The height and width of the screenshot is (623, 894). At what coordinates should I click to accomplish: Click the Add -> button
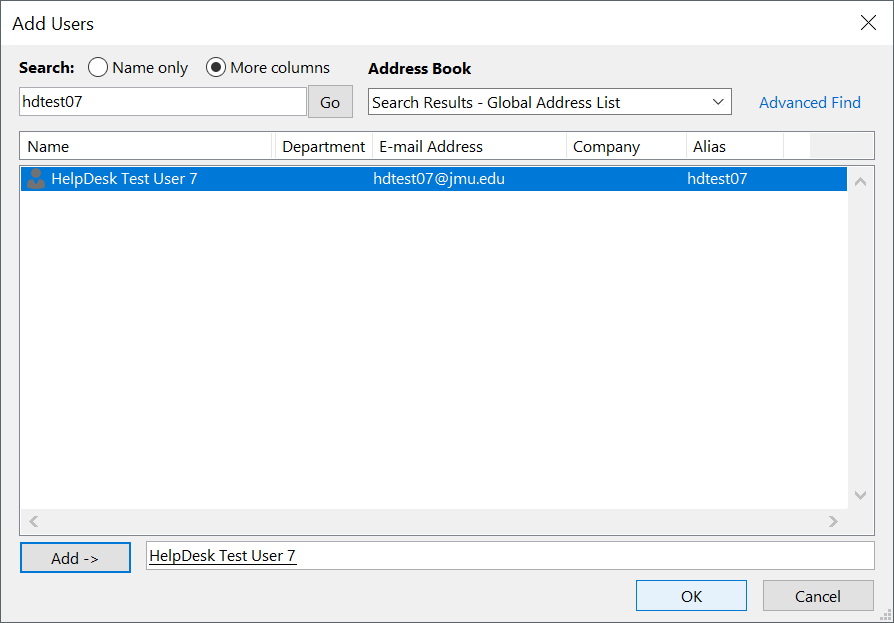75,557
